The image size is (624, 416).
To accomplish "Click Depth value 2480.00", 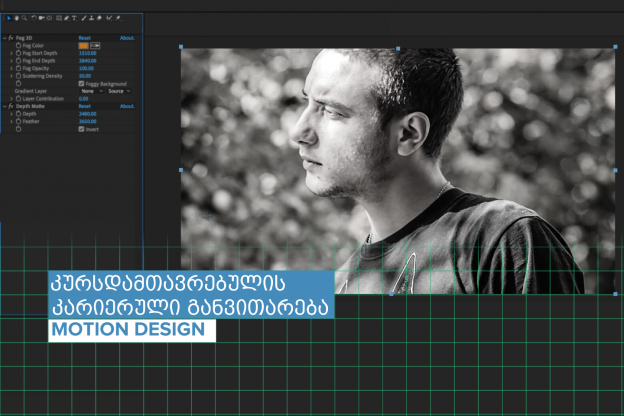I will [x=88, y=113].
